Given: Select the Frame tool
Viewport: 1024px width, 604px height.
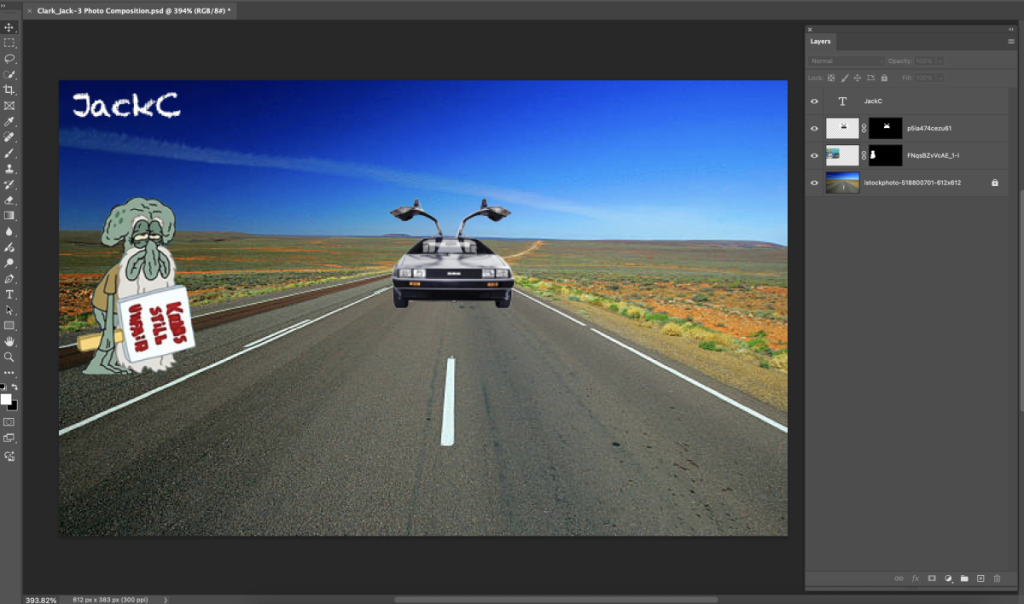Looking at the screenshot, I should pos(9,106).
